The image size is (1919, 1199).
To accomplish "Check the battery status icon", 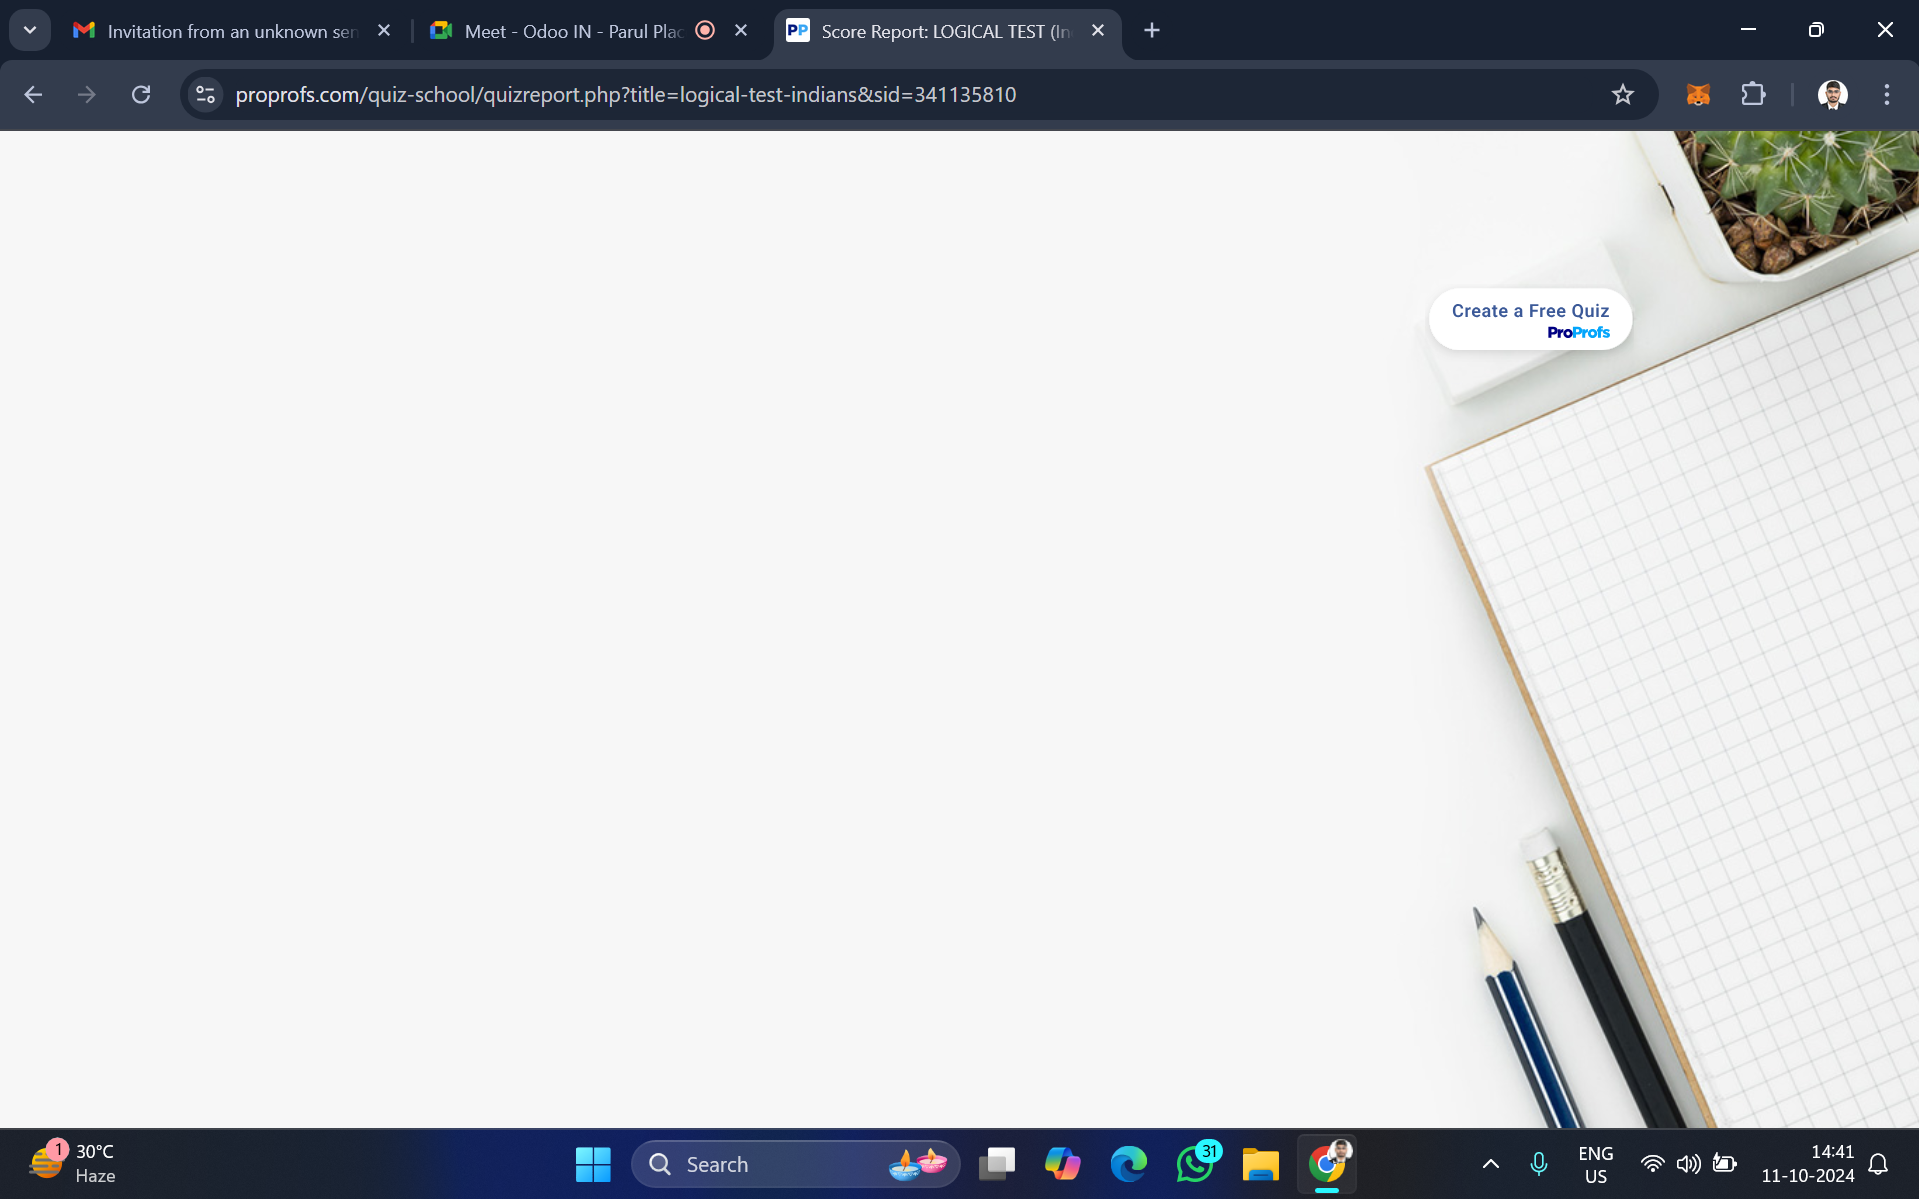I will (x=1725, y=1164).
